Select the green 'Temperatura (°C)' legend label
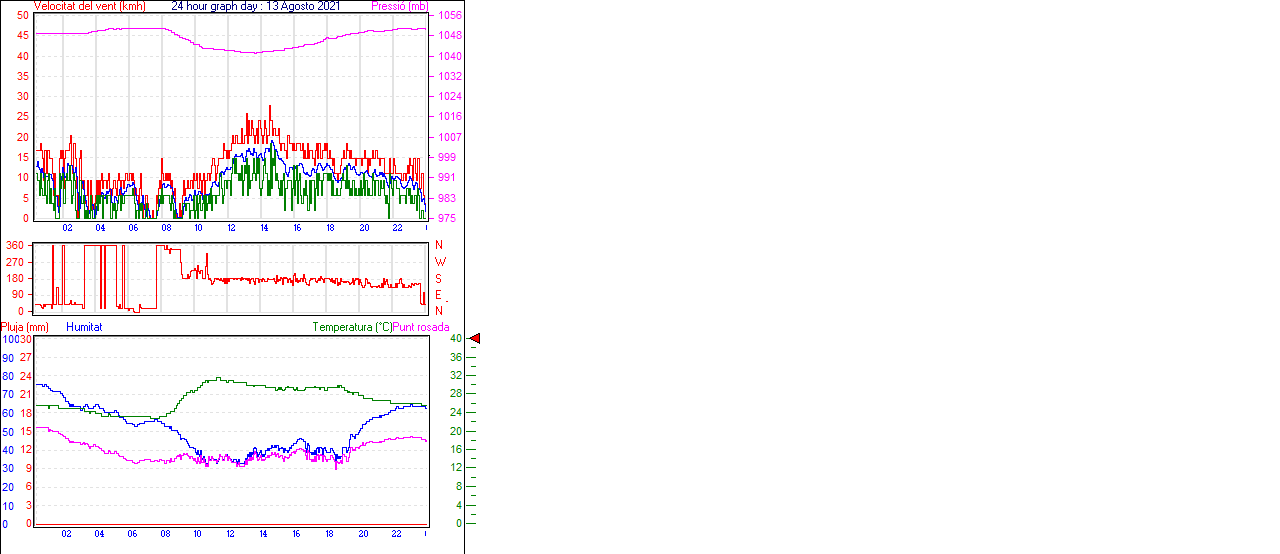Screen dimensions: 1280x554 click(x=352, y=327)
